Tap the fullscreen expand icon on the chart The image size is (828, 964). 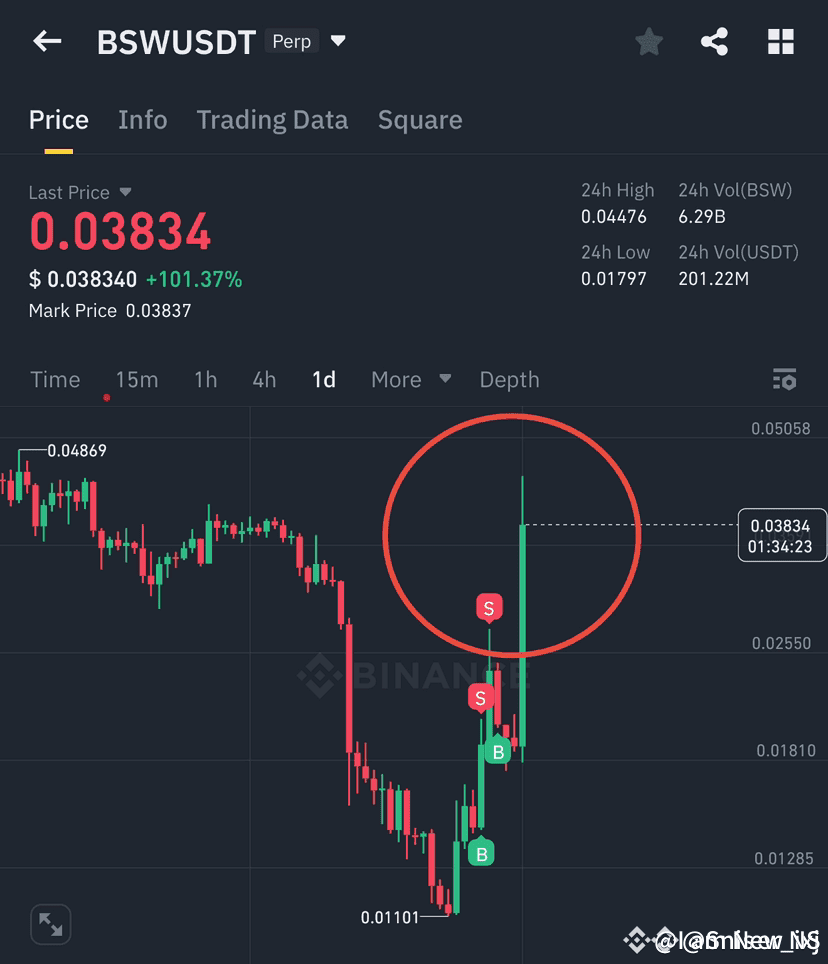[50, 924]
